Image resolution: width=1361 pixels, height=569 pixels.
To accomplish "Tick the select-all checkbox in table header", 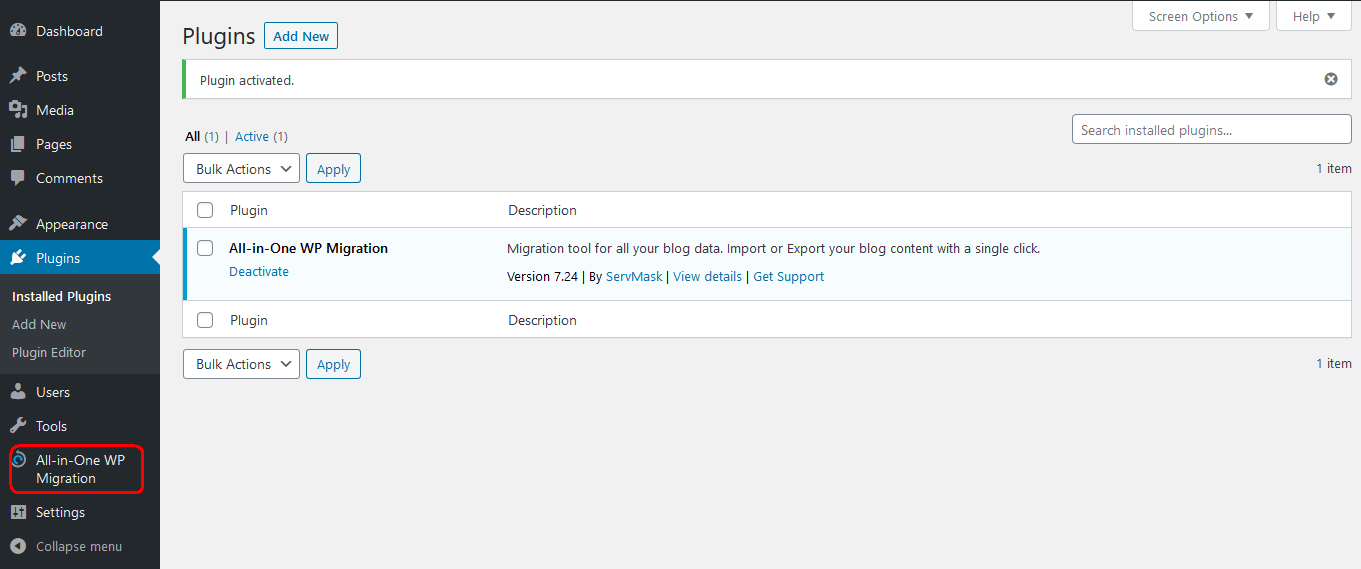I will (205, 210).
